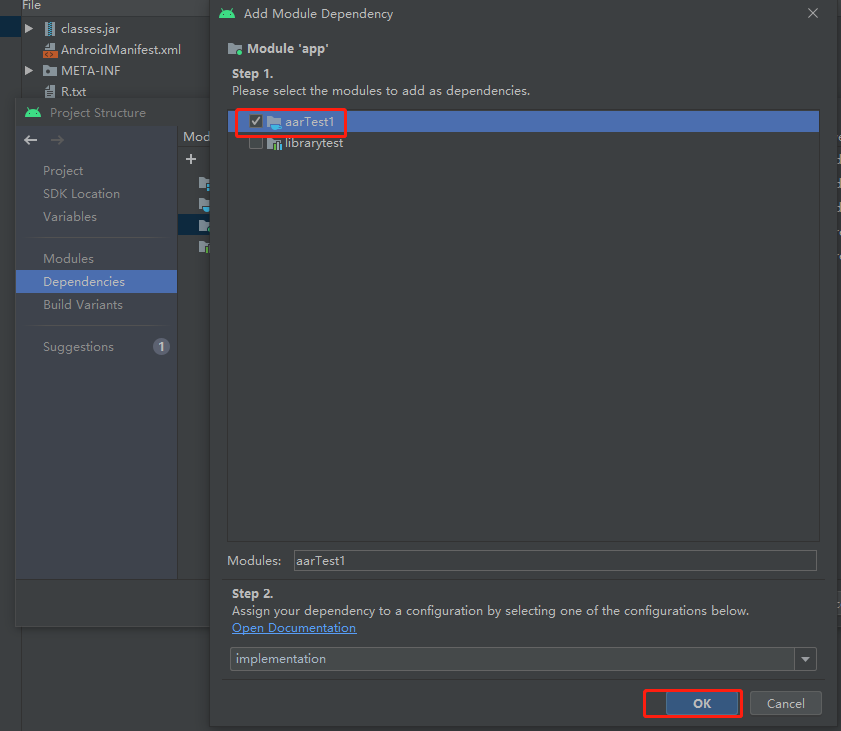The height and width of the screenshot is (731, 841).
Task: Go back in Project Structure window
Action: [31, 140]
